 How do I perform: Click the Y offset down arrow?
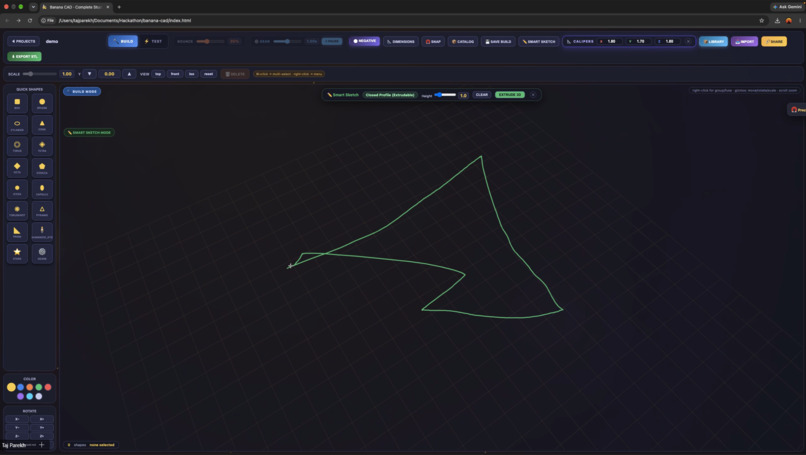coord(89,74)
